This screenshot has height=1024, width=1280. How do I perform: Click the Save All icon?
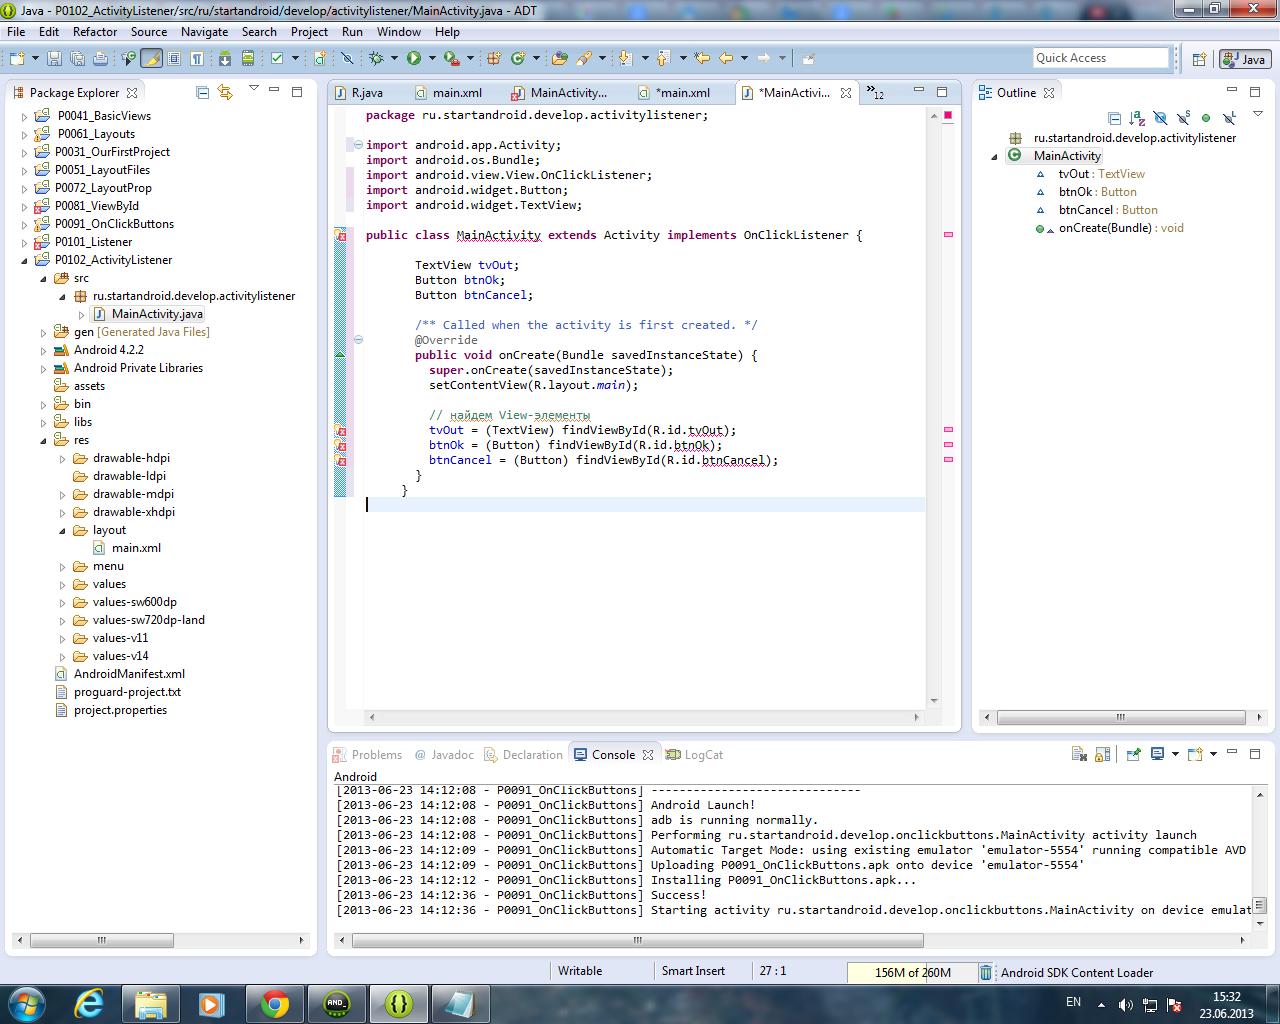pyautogui.click(x=77, y=58)
